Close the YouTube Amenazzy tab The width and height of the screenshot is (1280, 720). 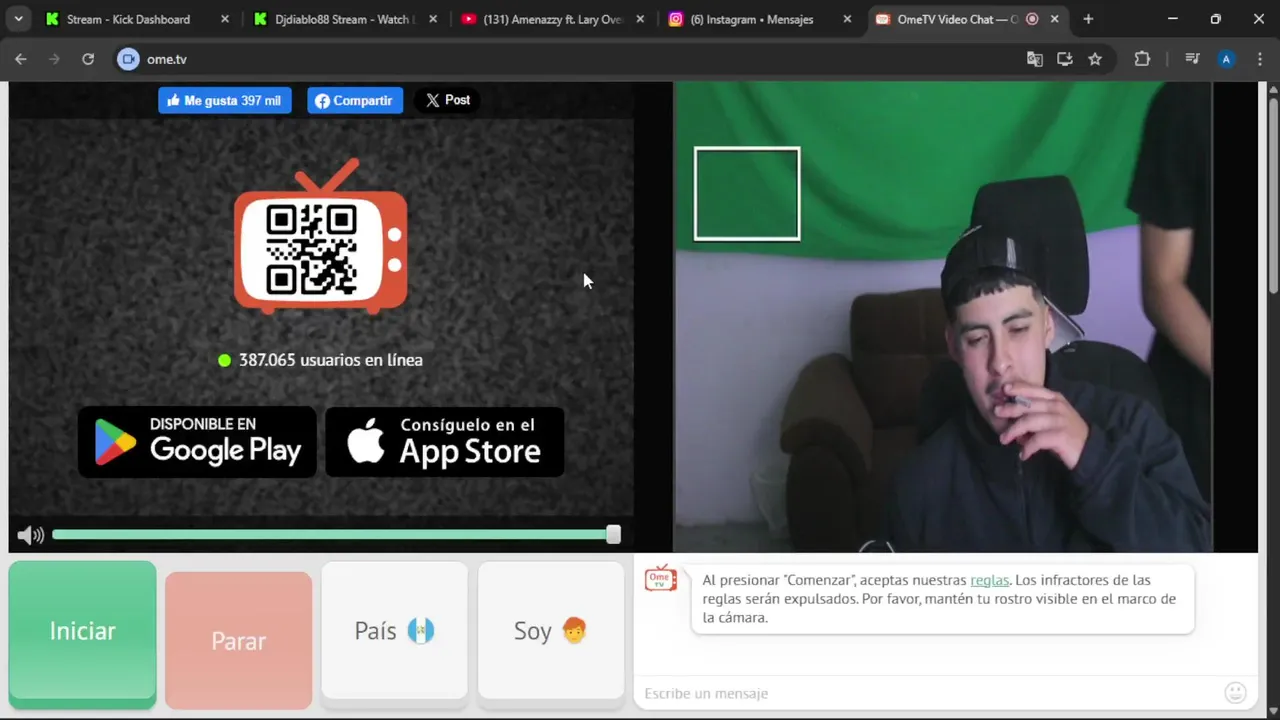click(x=640, y=19)
